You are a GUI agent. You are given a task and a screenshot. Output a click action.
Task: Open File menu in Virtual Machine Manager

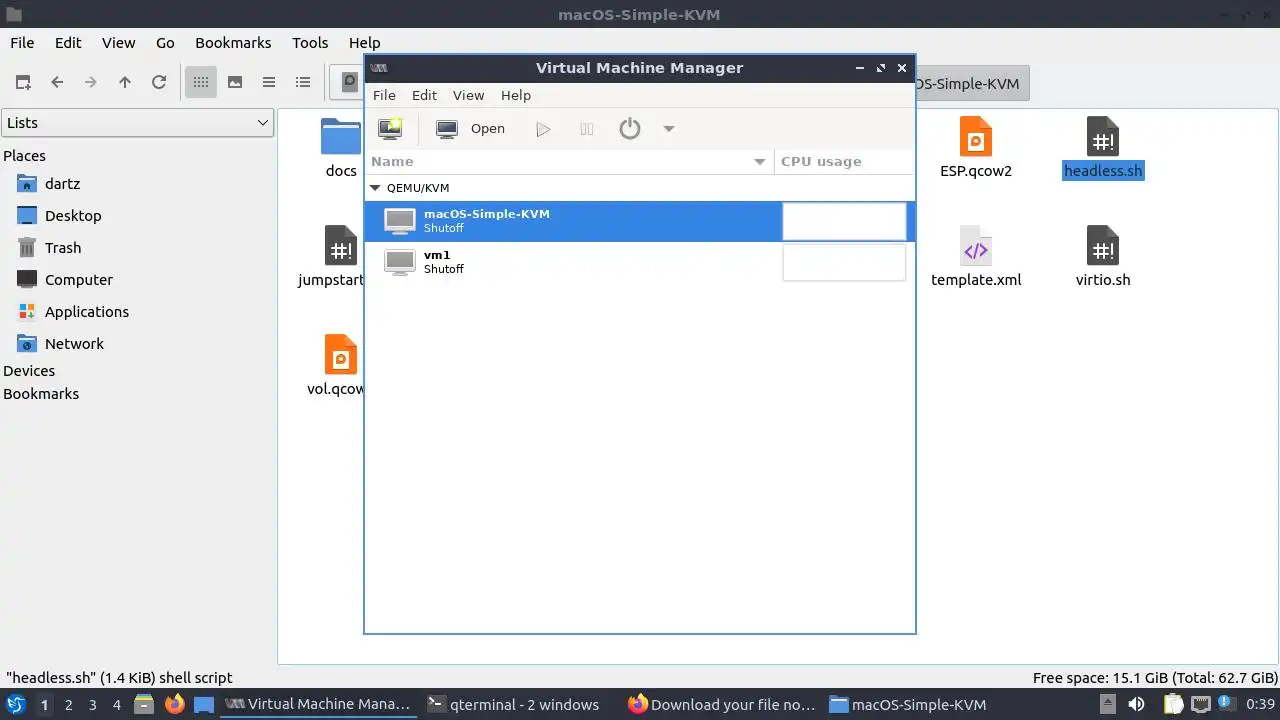tap(384, 95)
